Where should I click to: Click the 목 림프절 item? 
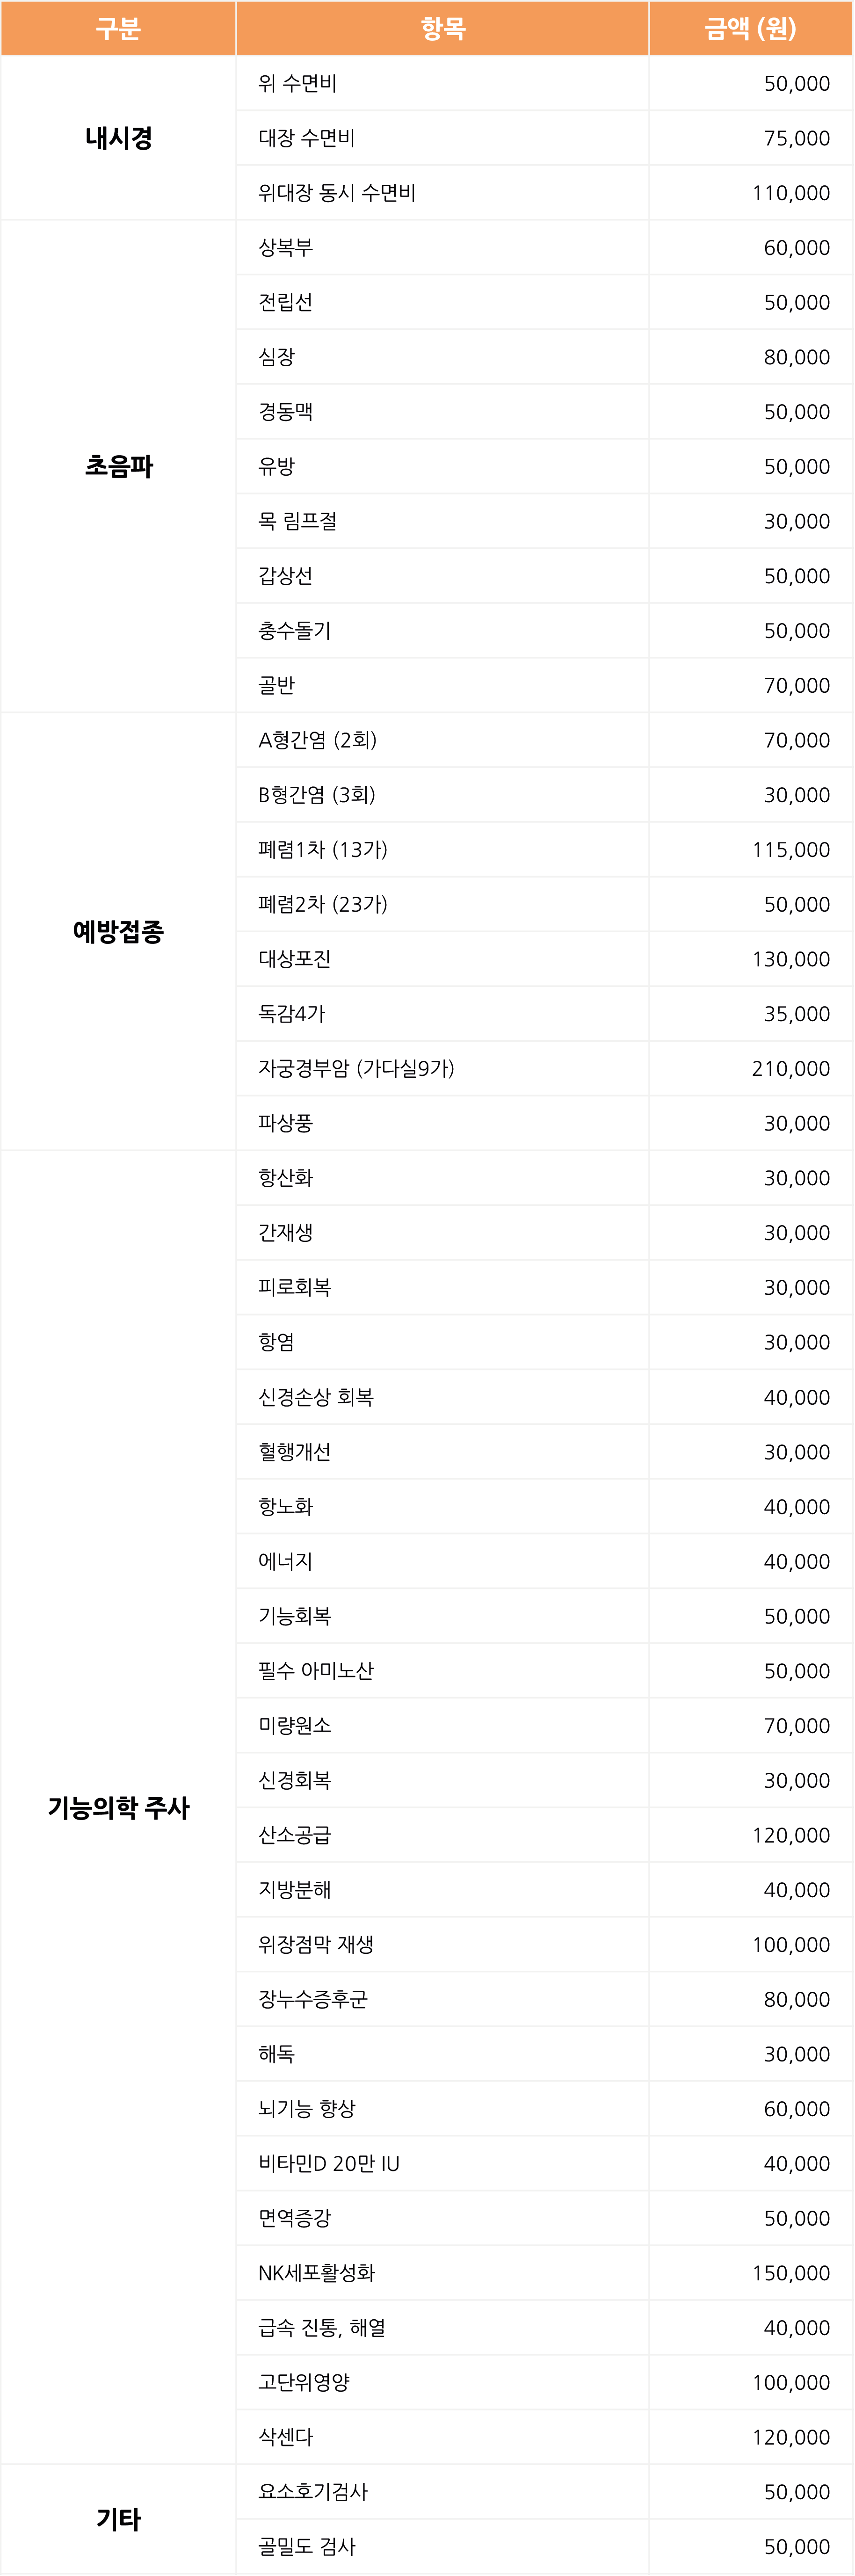pos(297,521)
